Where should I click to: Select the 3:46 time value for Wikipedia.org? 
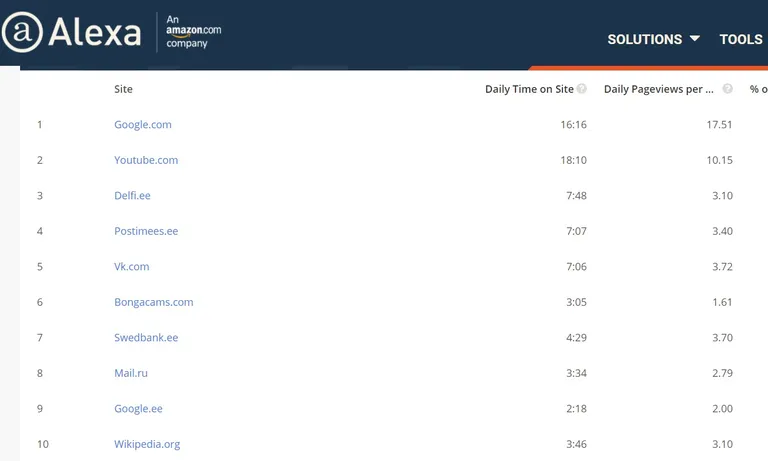coord(576,444)
